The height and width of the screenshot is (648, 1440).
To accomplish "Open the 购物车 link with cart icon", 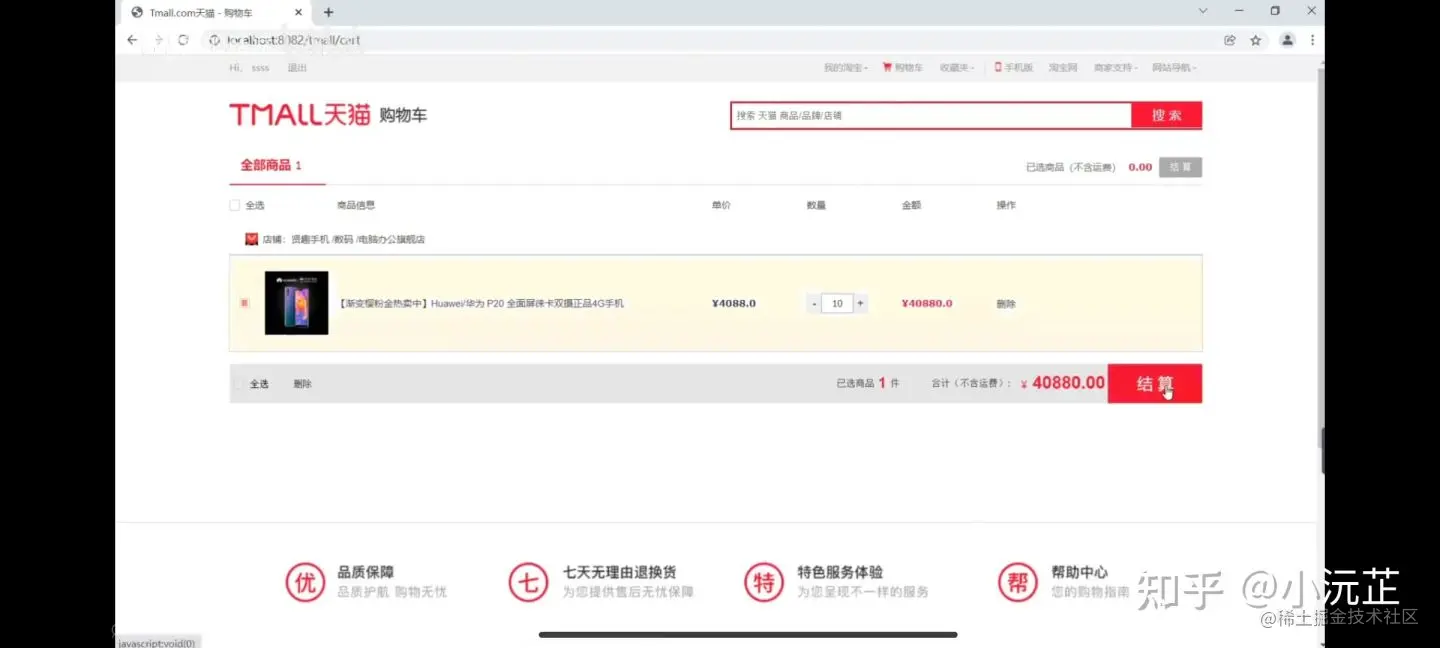I will (x=902, y=68).
